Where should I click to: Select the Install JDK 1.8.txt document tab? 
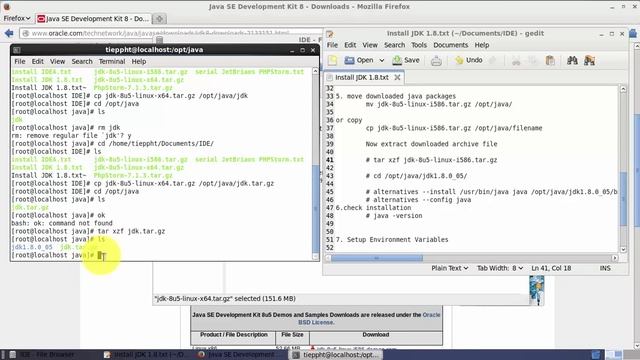click(362, 77)
